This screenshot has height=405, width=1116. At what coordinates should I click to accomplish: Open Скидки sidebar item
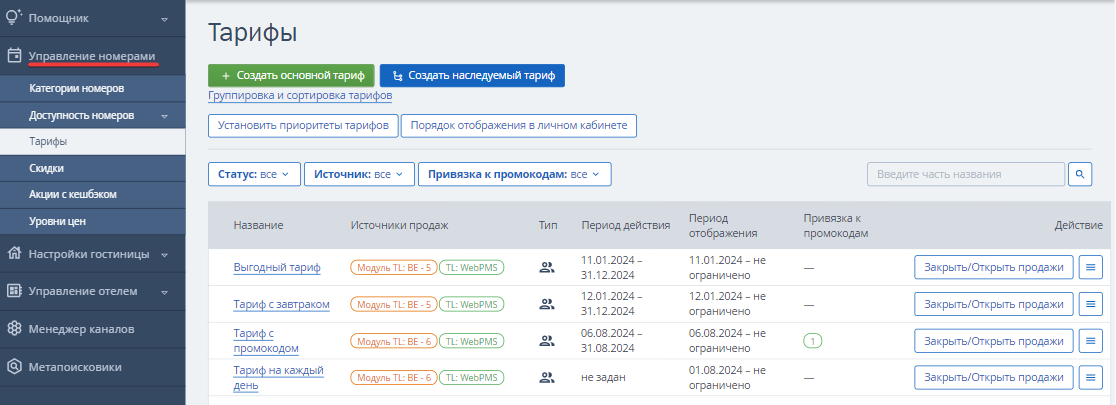pyautogui.click(x=93, y=168)
